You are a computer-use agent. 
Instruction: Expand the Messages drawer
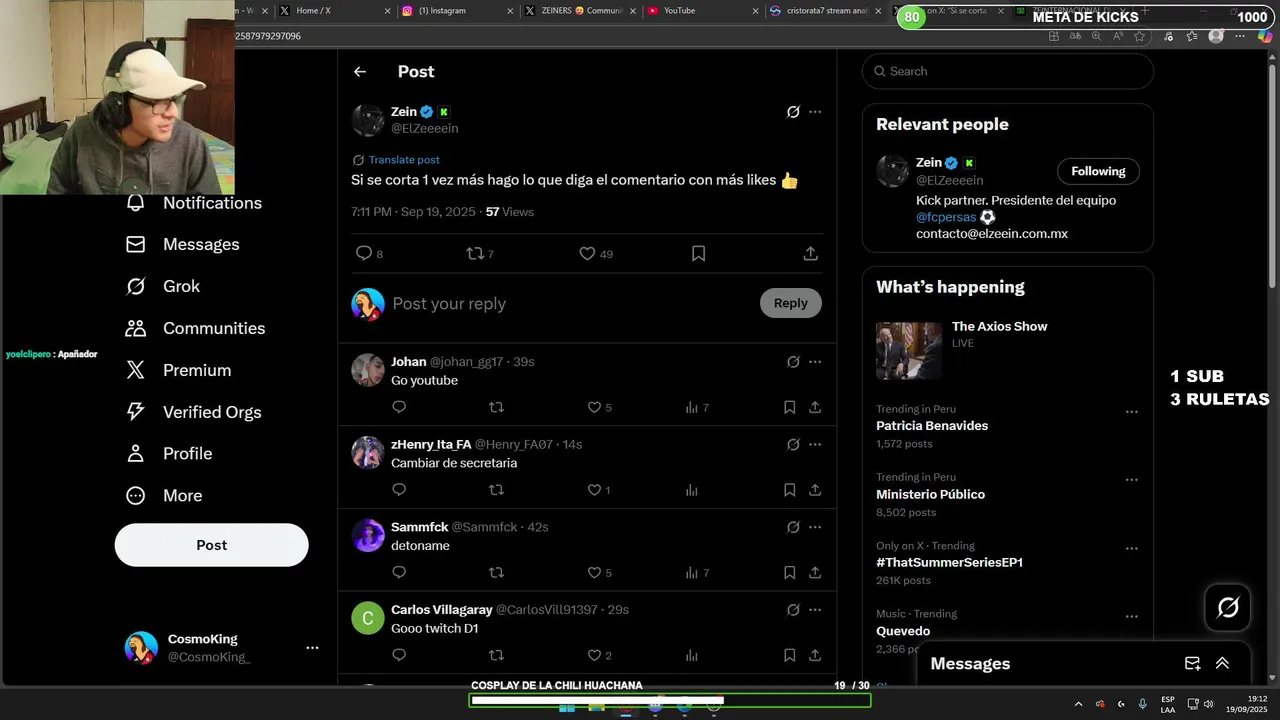(x=1222, y=664)
